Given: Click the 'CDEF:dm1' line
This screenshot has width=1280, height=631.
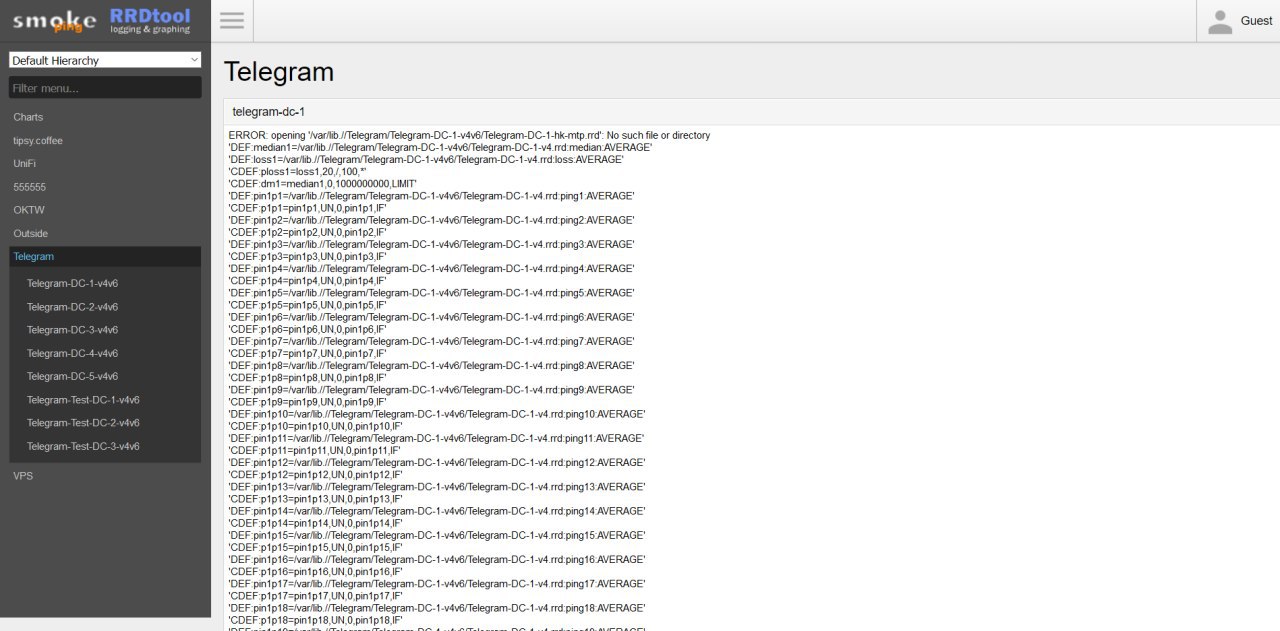Looking at the screenshot, I should click(322, 184).
